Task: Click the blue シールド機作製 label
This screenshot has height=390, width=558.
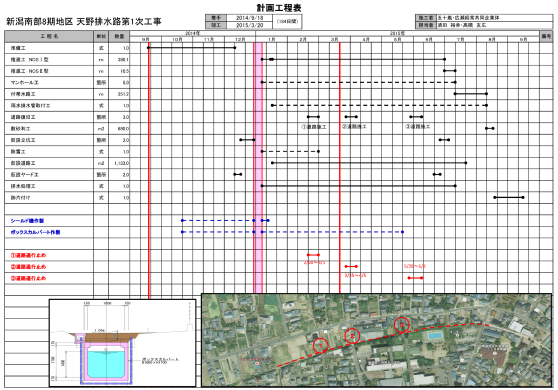Action: (x=27, y=221)
